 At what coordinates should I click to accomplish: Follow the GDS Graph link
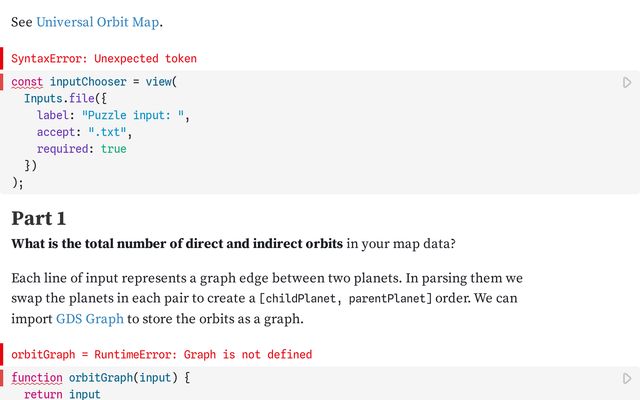[x=90, y=318]
